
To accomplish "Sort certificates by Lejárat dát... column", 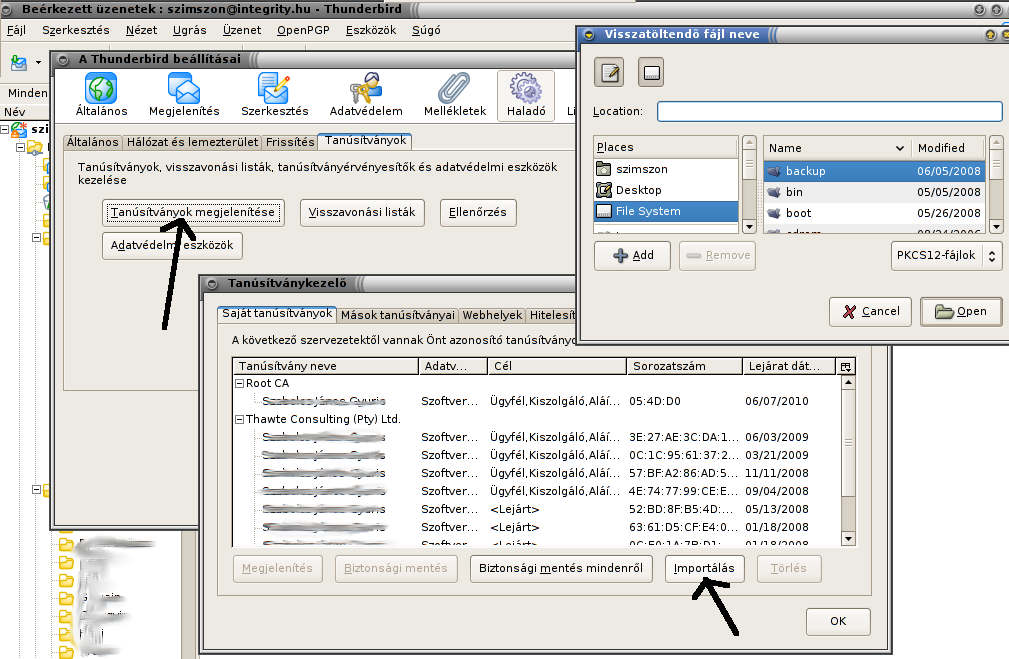I will 789,366.
